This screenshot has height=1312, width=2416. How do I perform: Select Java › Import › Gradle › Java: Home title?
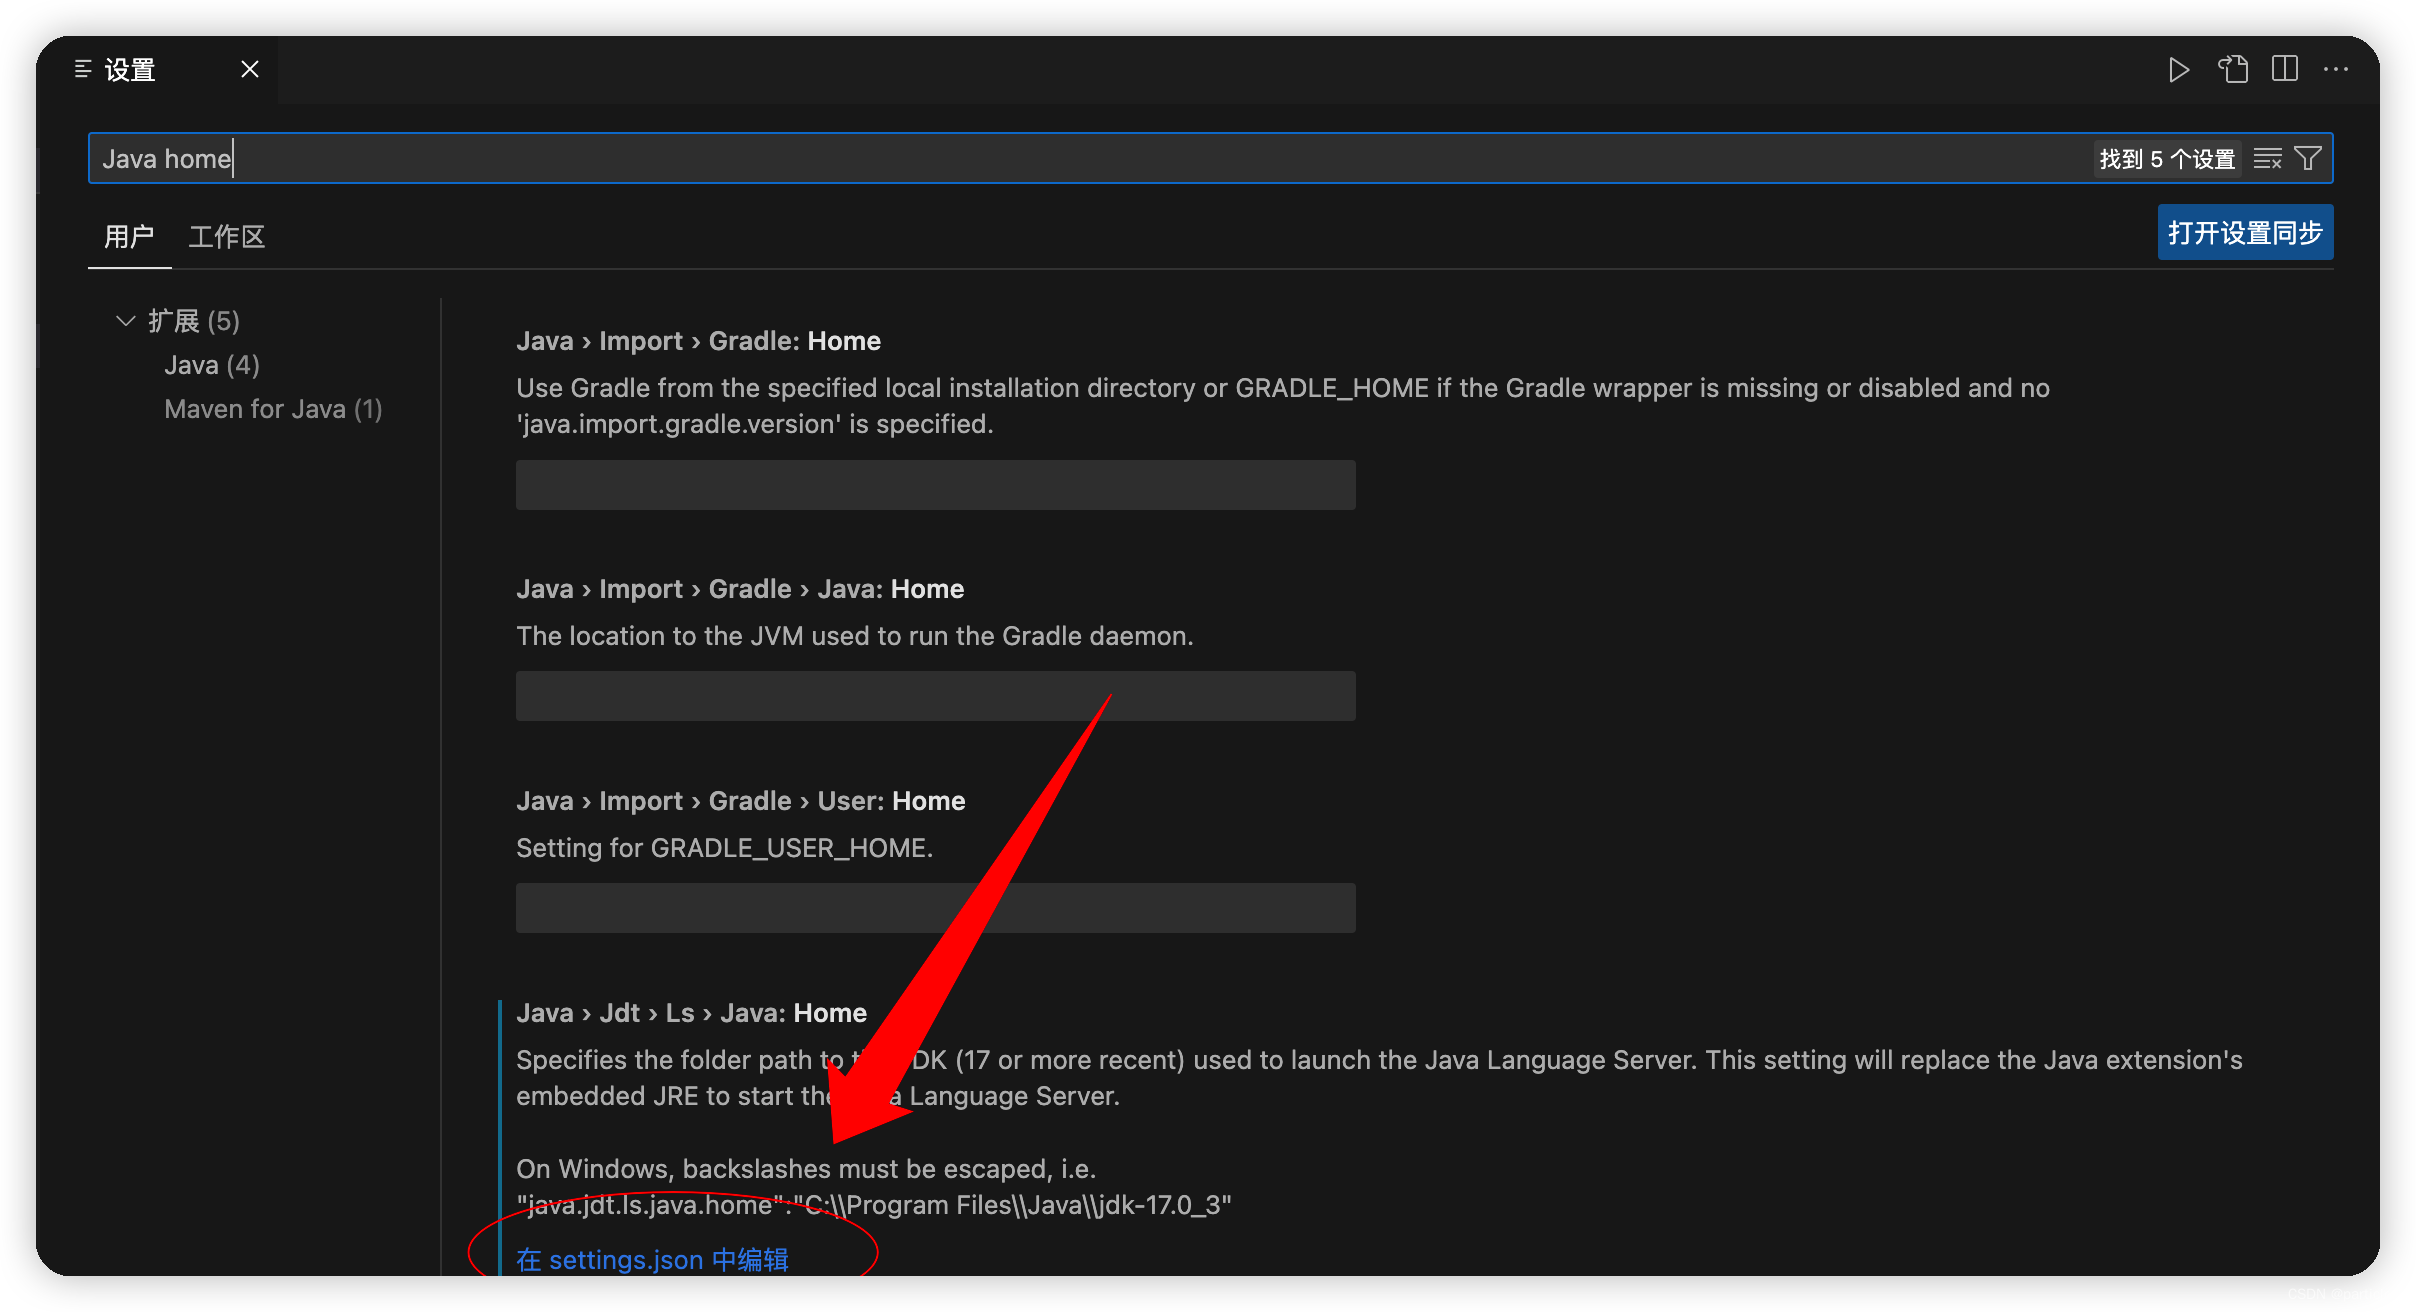pyautogui.click(x=740, y=589)
